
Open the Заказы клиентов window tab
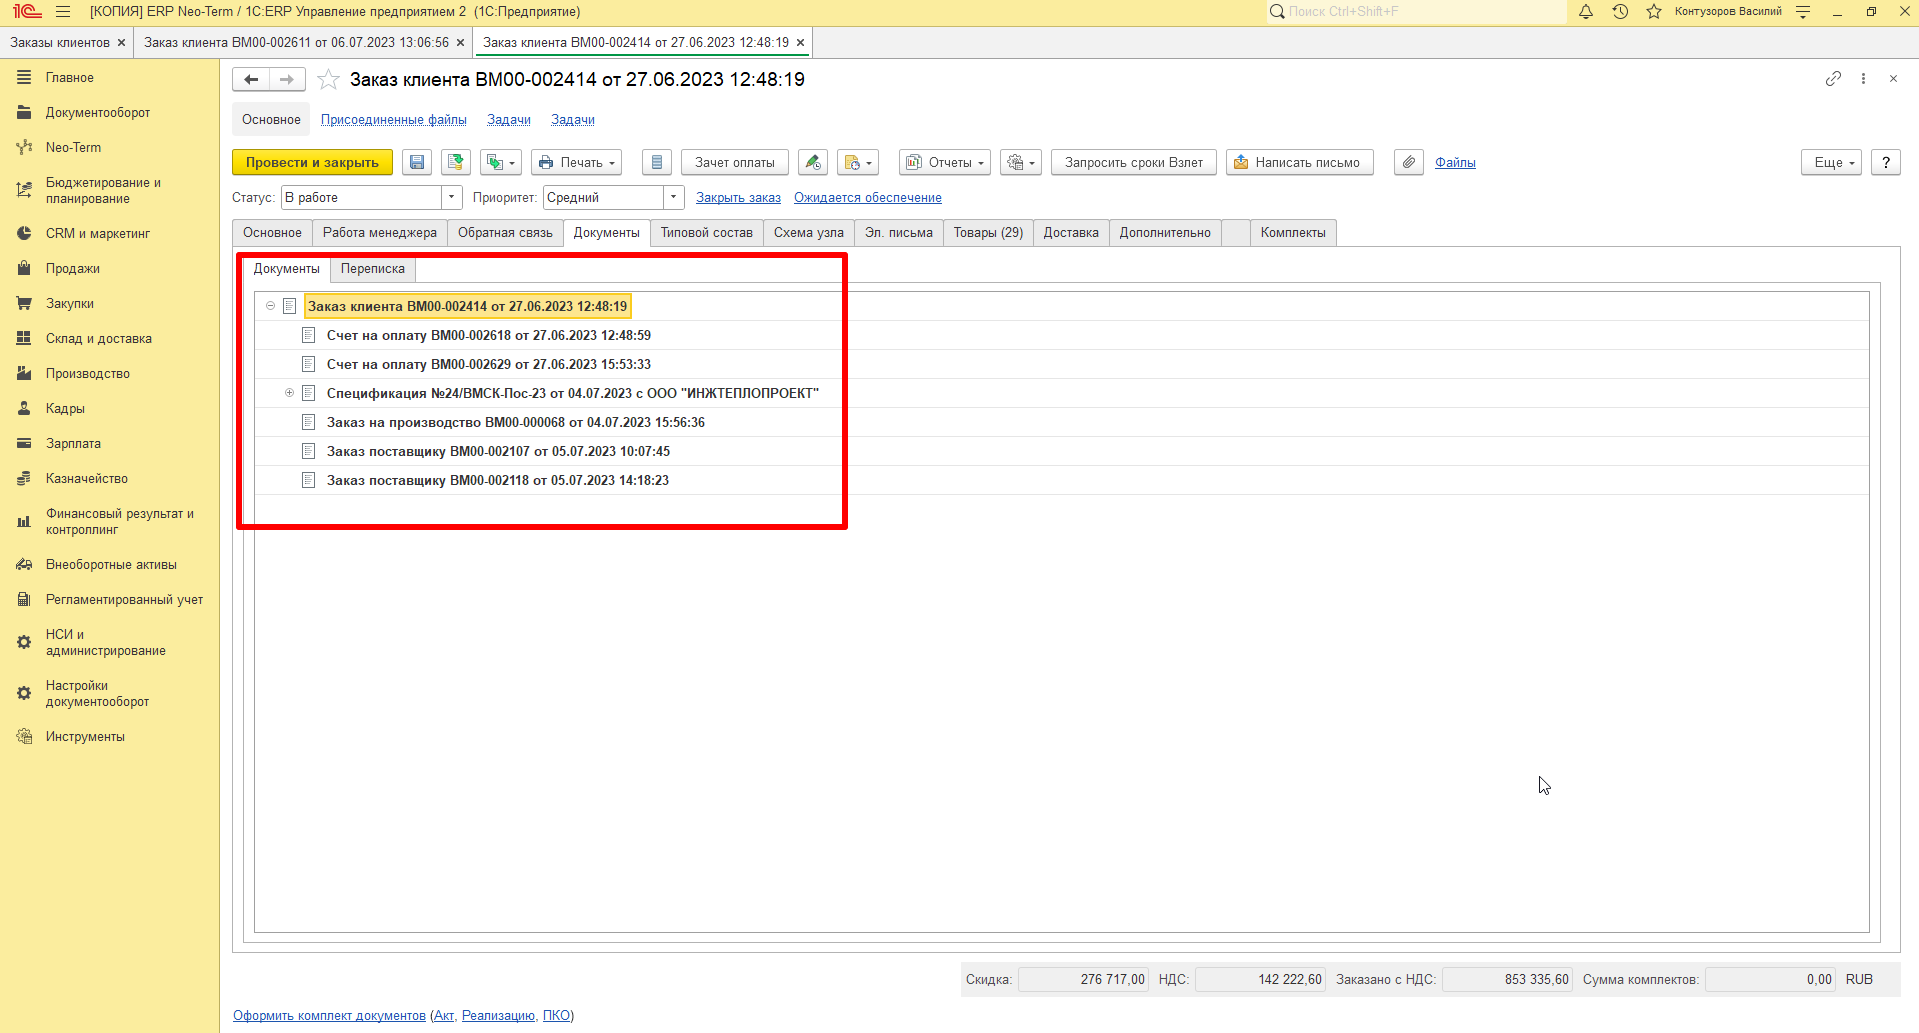(60, 43)
